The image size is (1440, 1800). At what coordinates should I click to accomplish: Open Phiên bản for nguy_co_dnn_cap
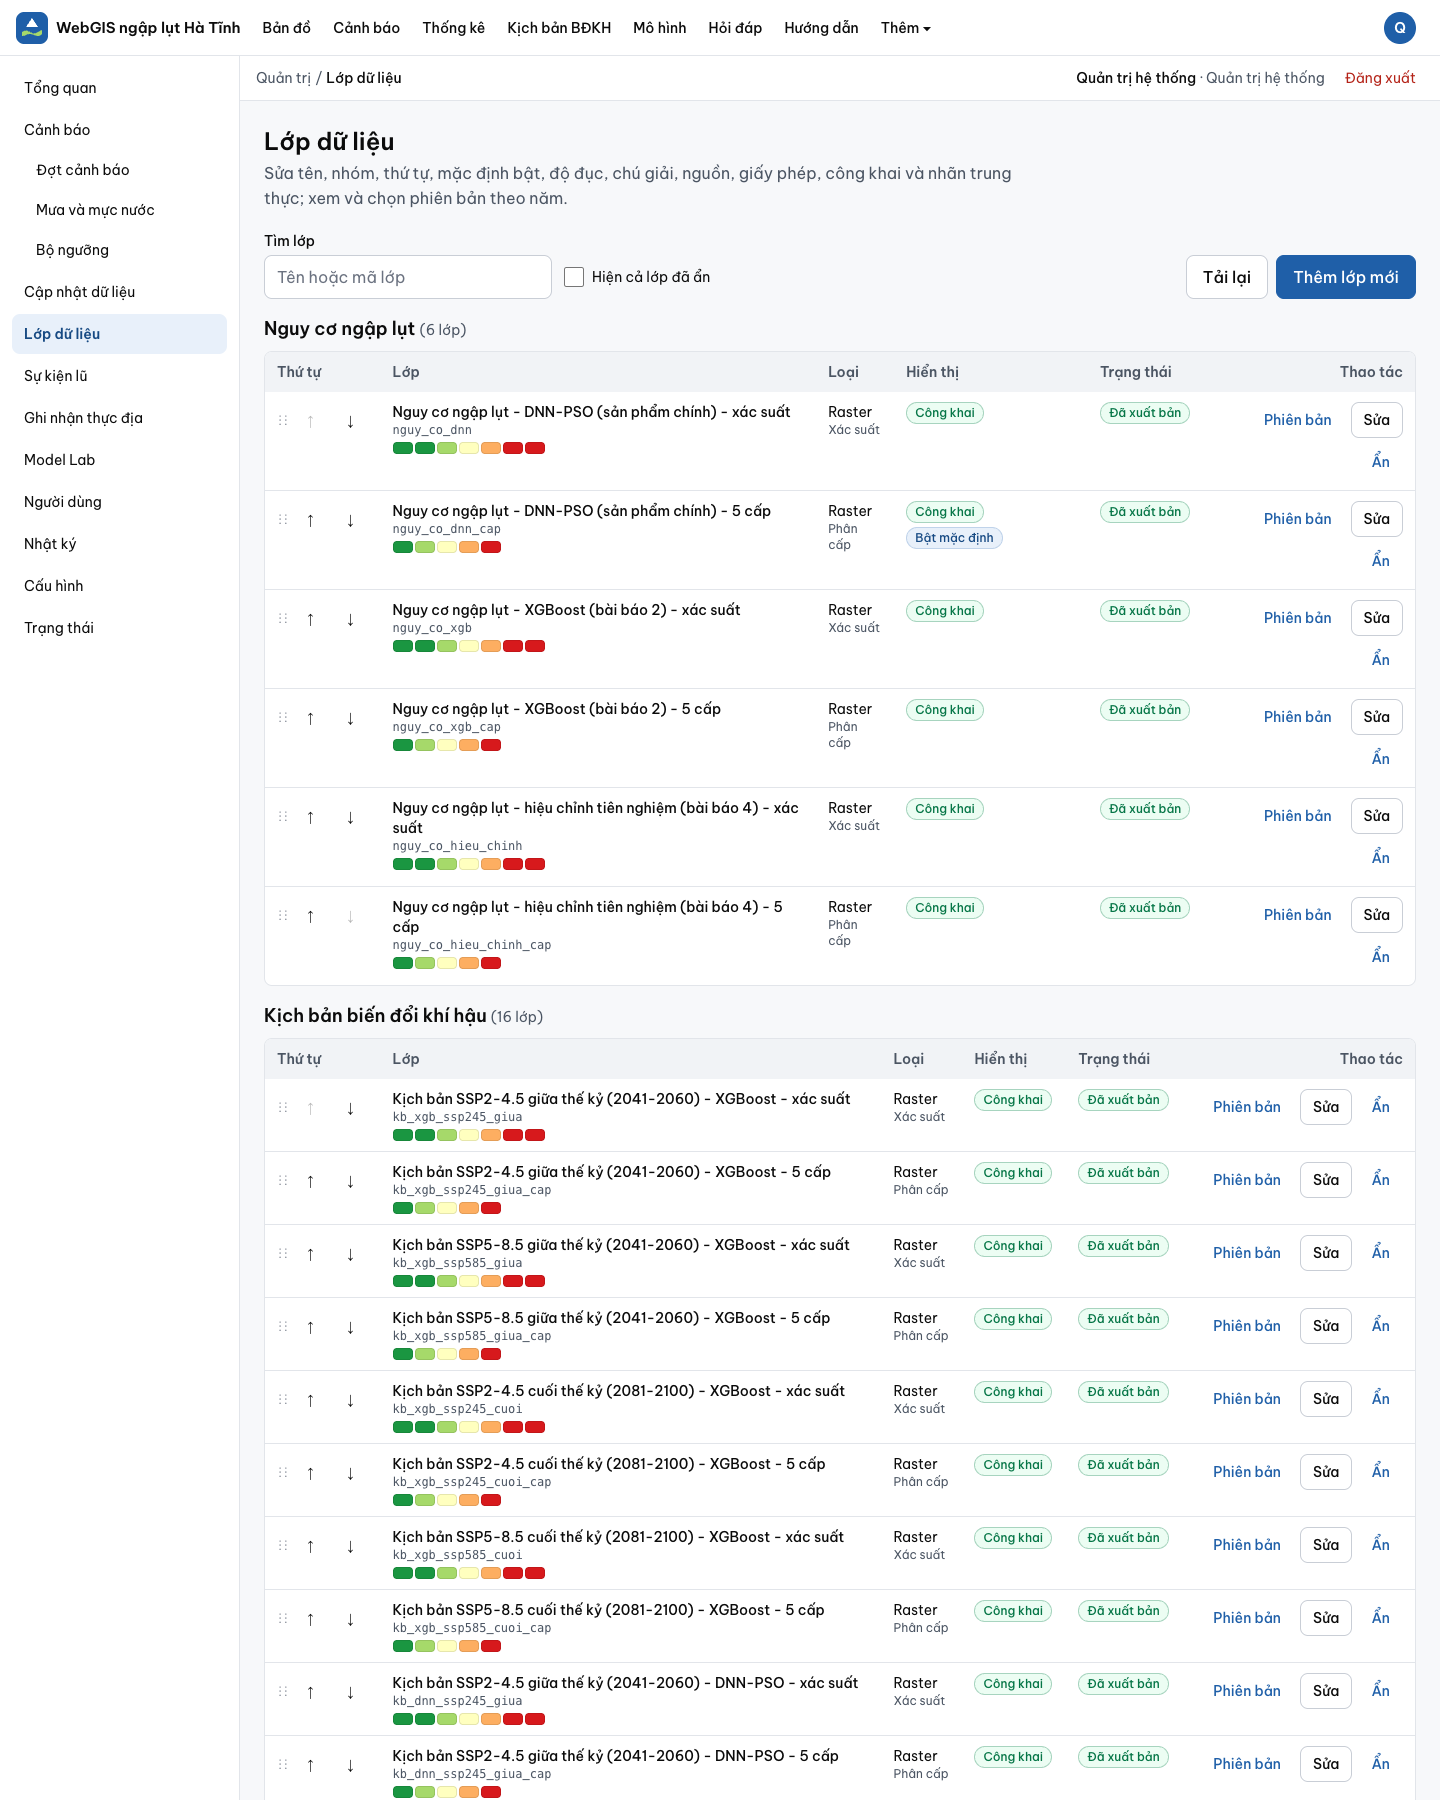click(x=1297, y=519)
